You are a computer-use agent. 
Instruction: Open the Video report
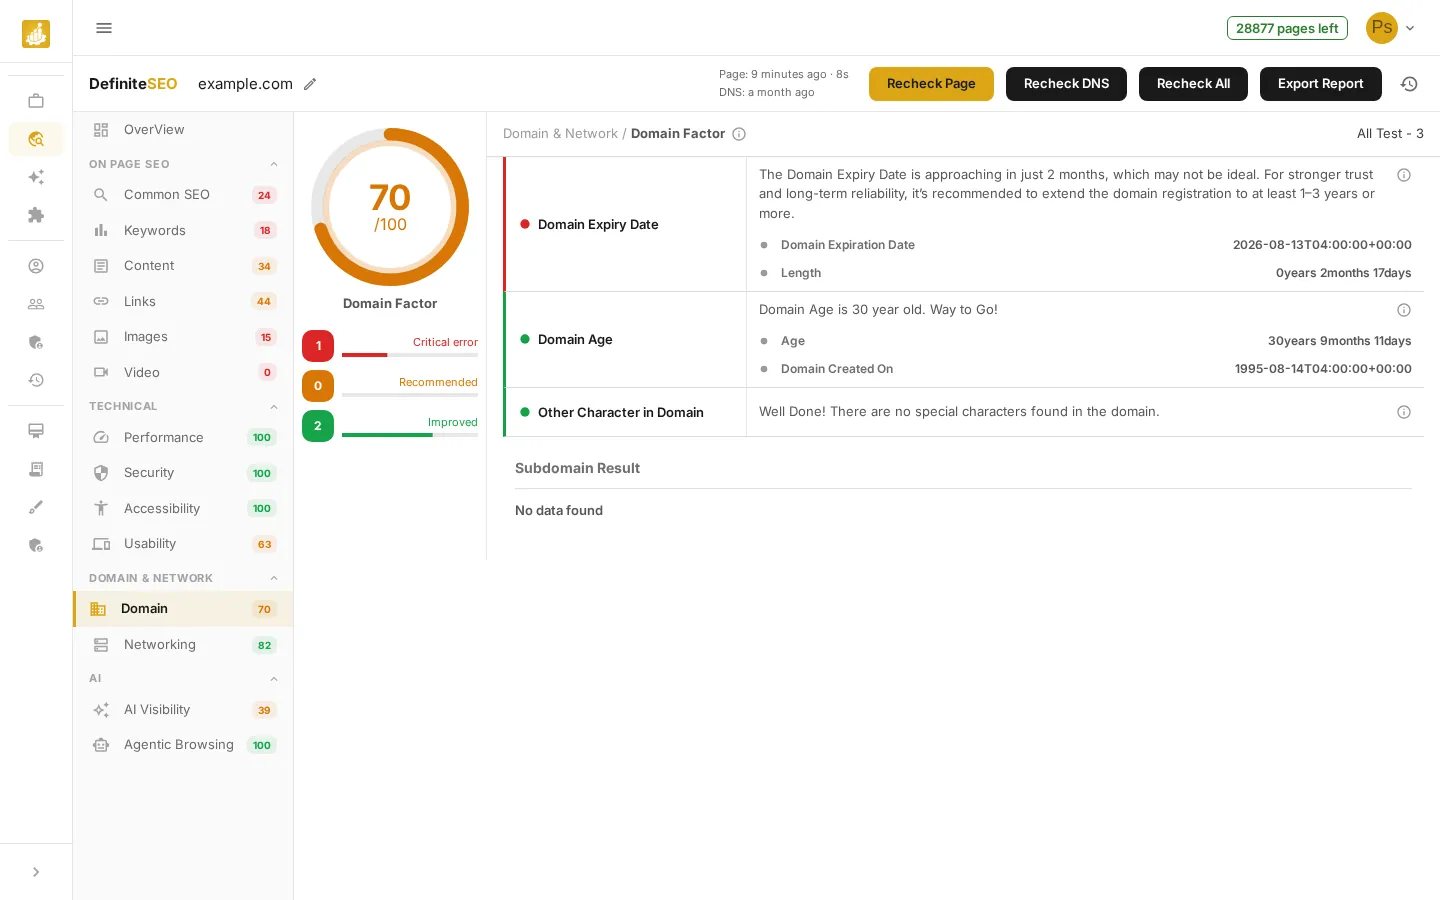(x=183, y=372)
